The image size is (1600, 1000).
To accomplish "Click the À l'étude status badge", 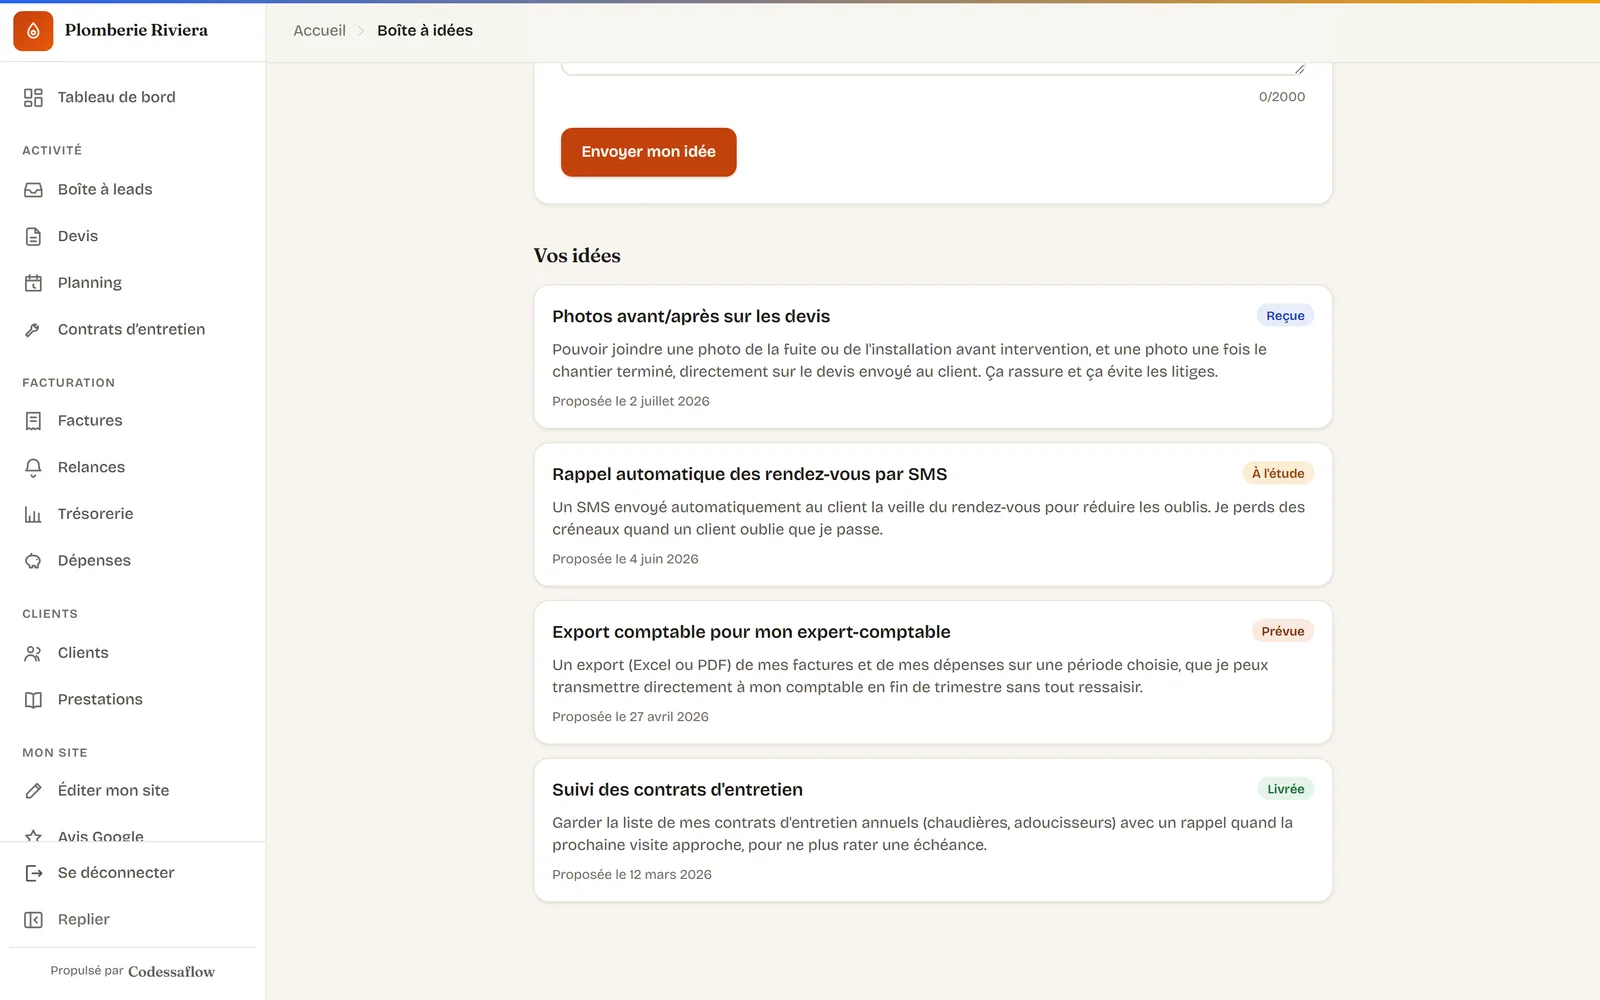I will pos(1278,474).
